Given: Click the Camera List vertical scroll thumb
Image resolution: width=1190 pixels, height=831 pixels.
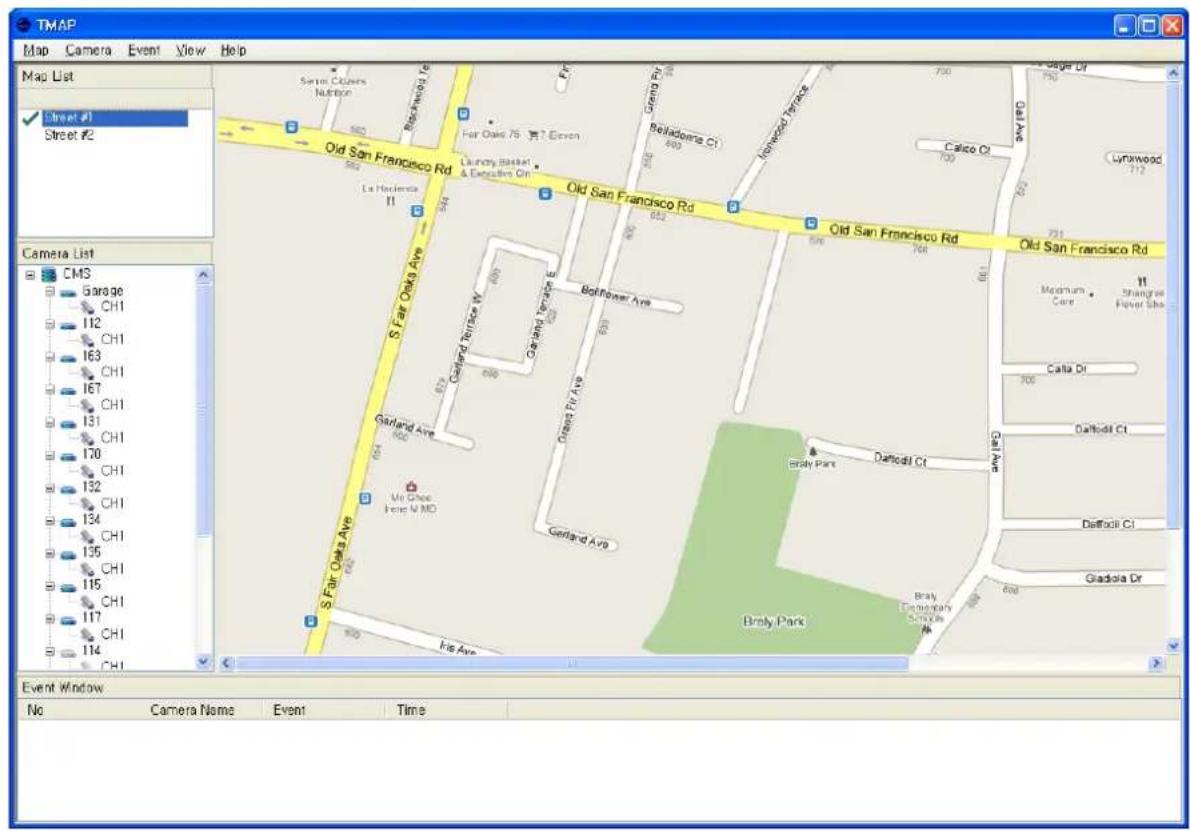Looking at the screenshot, I should pos(203,410).
